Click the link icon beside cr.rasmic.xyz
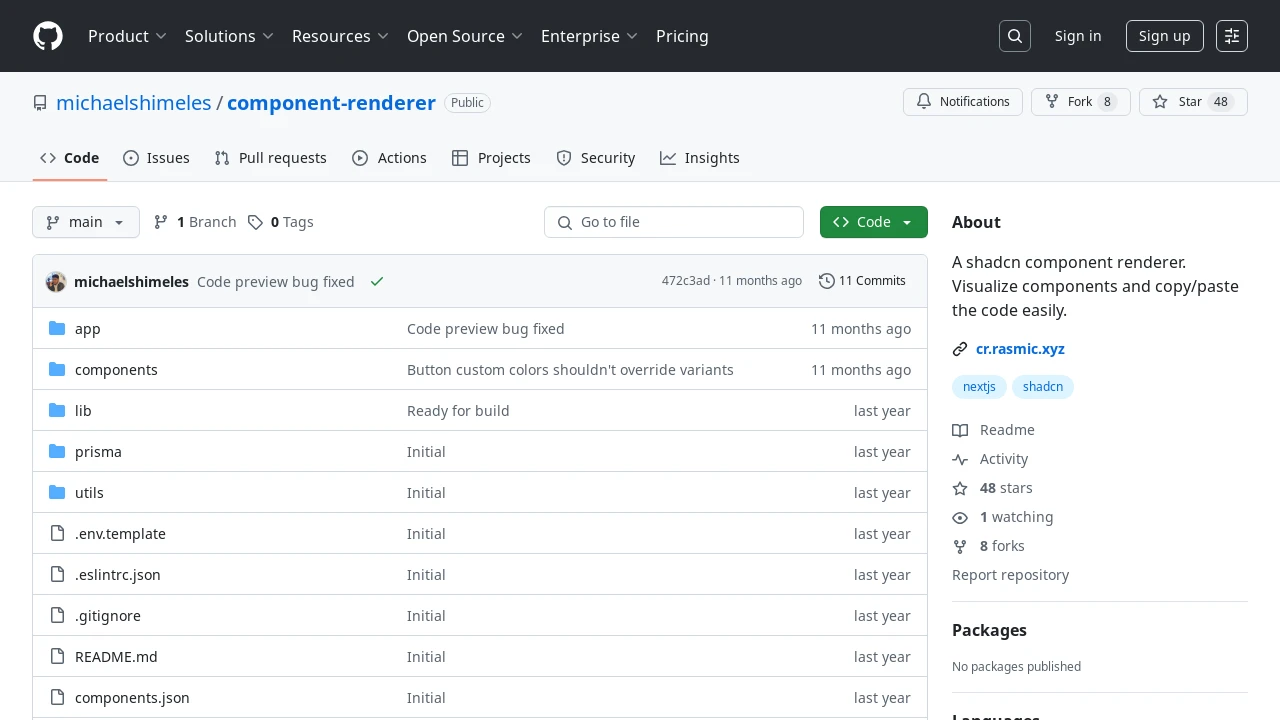 pos(960,349)
